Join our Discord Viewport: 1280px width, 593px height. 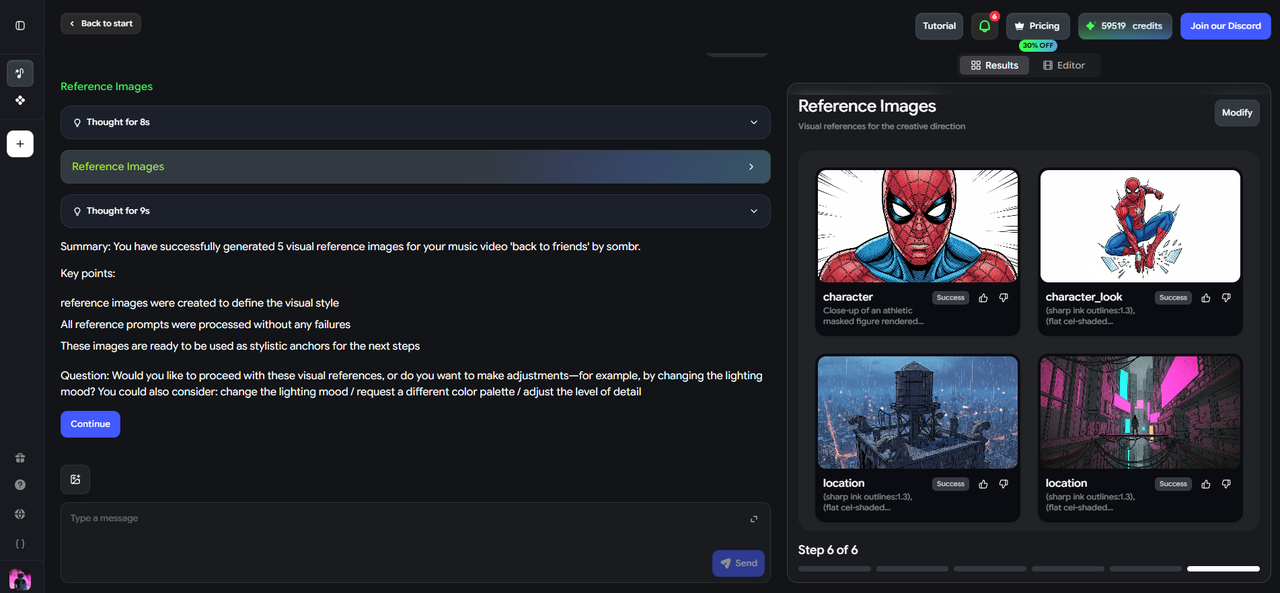pos(1225,26)
